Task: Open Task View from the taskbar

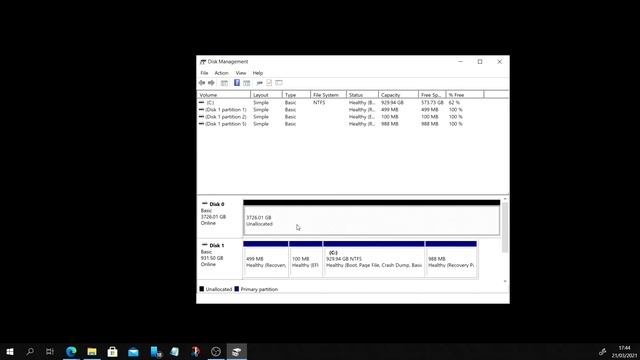Action: 50,351
